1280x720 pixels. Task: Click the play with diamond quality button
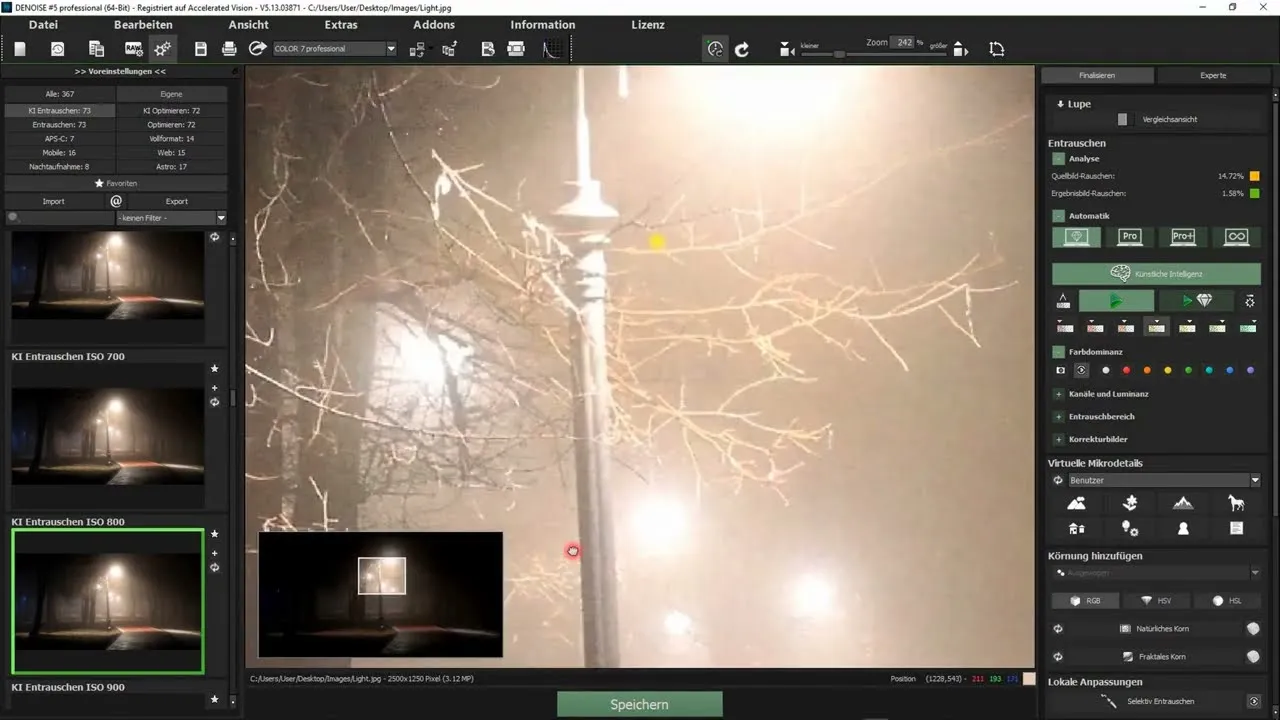(1196, 300)
